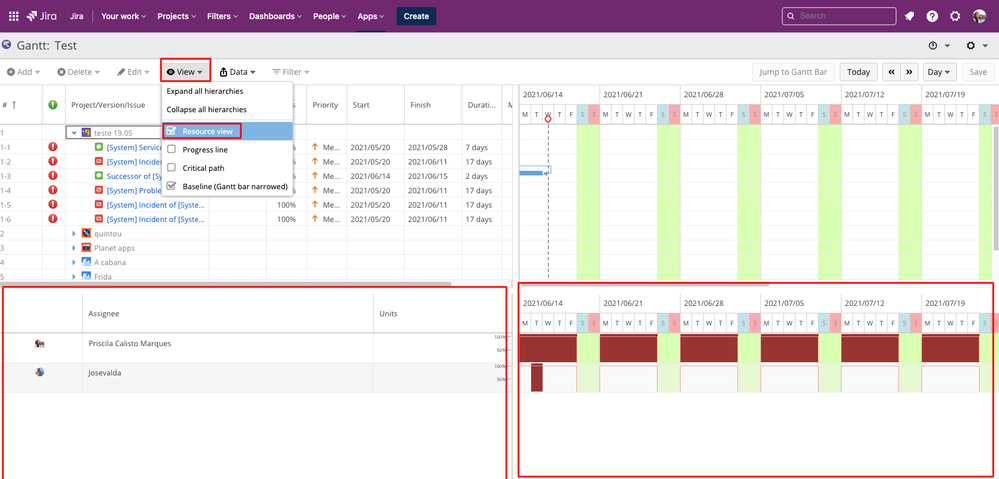Click the red warning icon on row 1-1

coord(53,147)
